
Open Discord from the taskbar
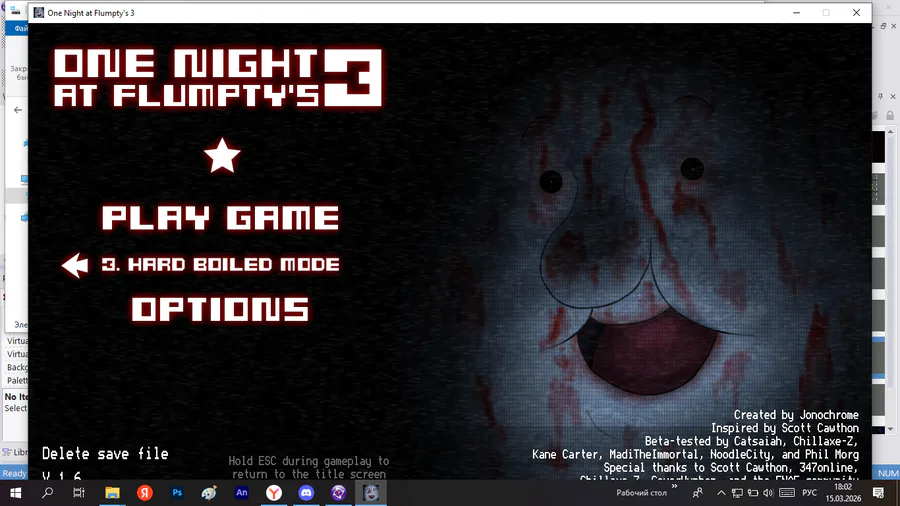coord(306,493)
